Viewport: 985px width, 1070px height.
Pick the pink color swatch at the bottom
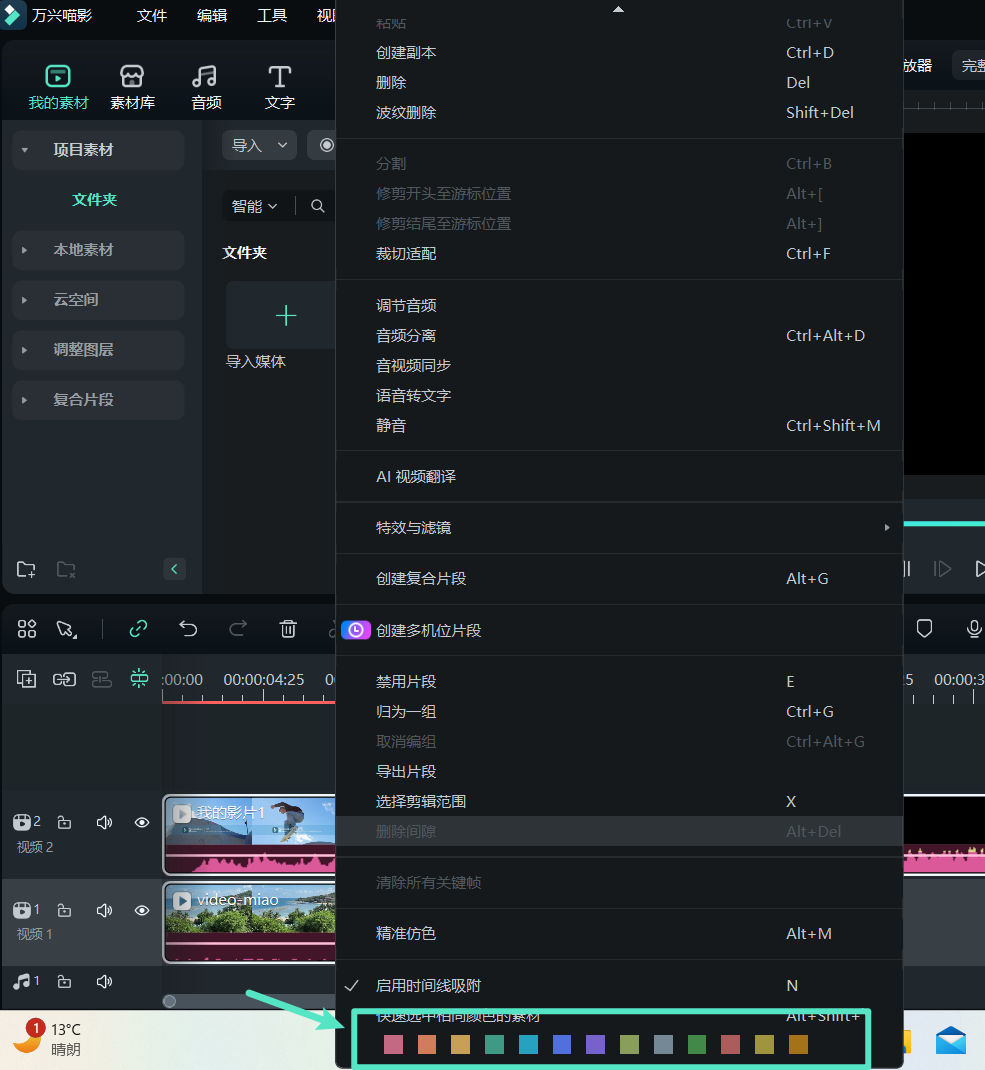pyautogui.click(x=393, y=1043)
